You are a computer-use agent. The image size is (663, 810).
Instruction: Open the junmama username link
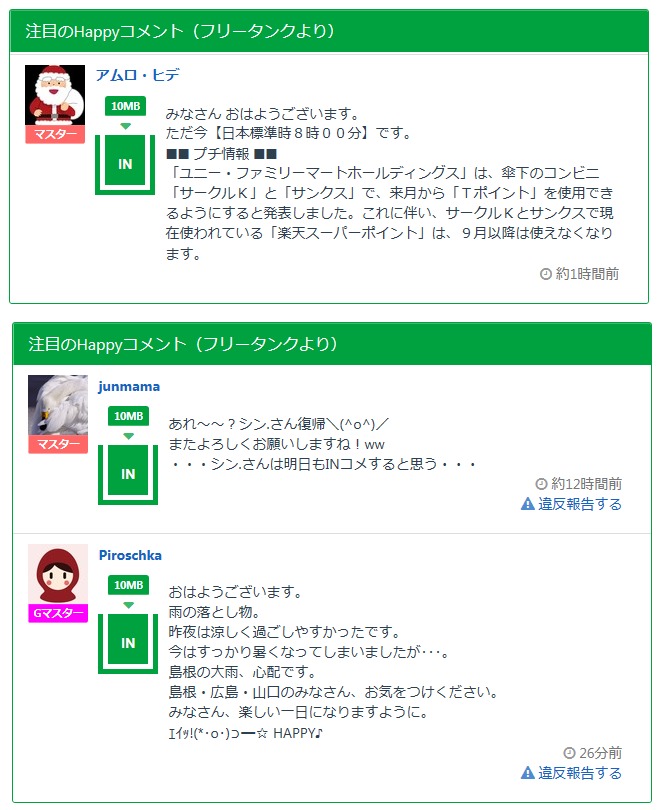(x=129, y=386)
